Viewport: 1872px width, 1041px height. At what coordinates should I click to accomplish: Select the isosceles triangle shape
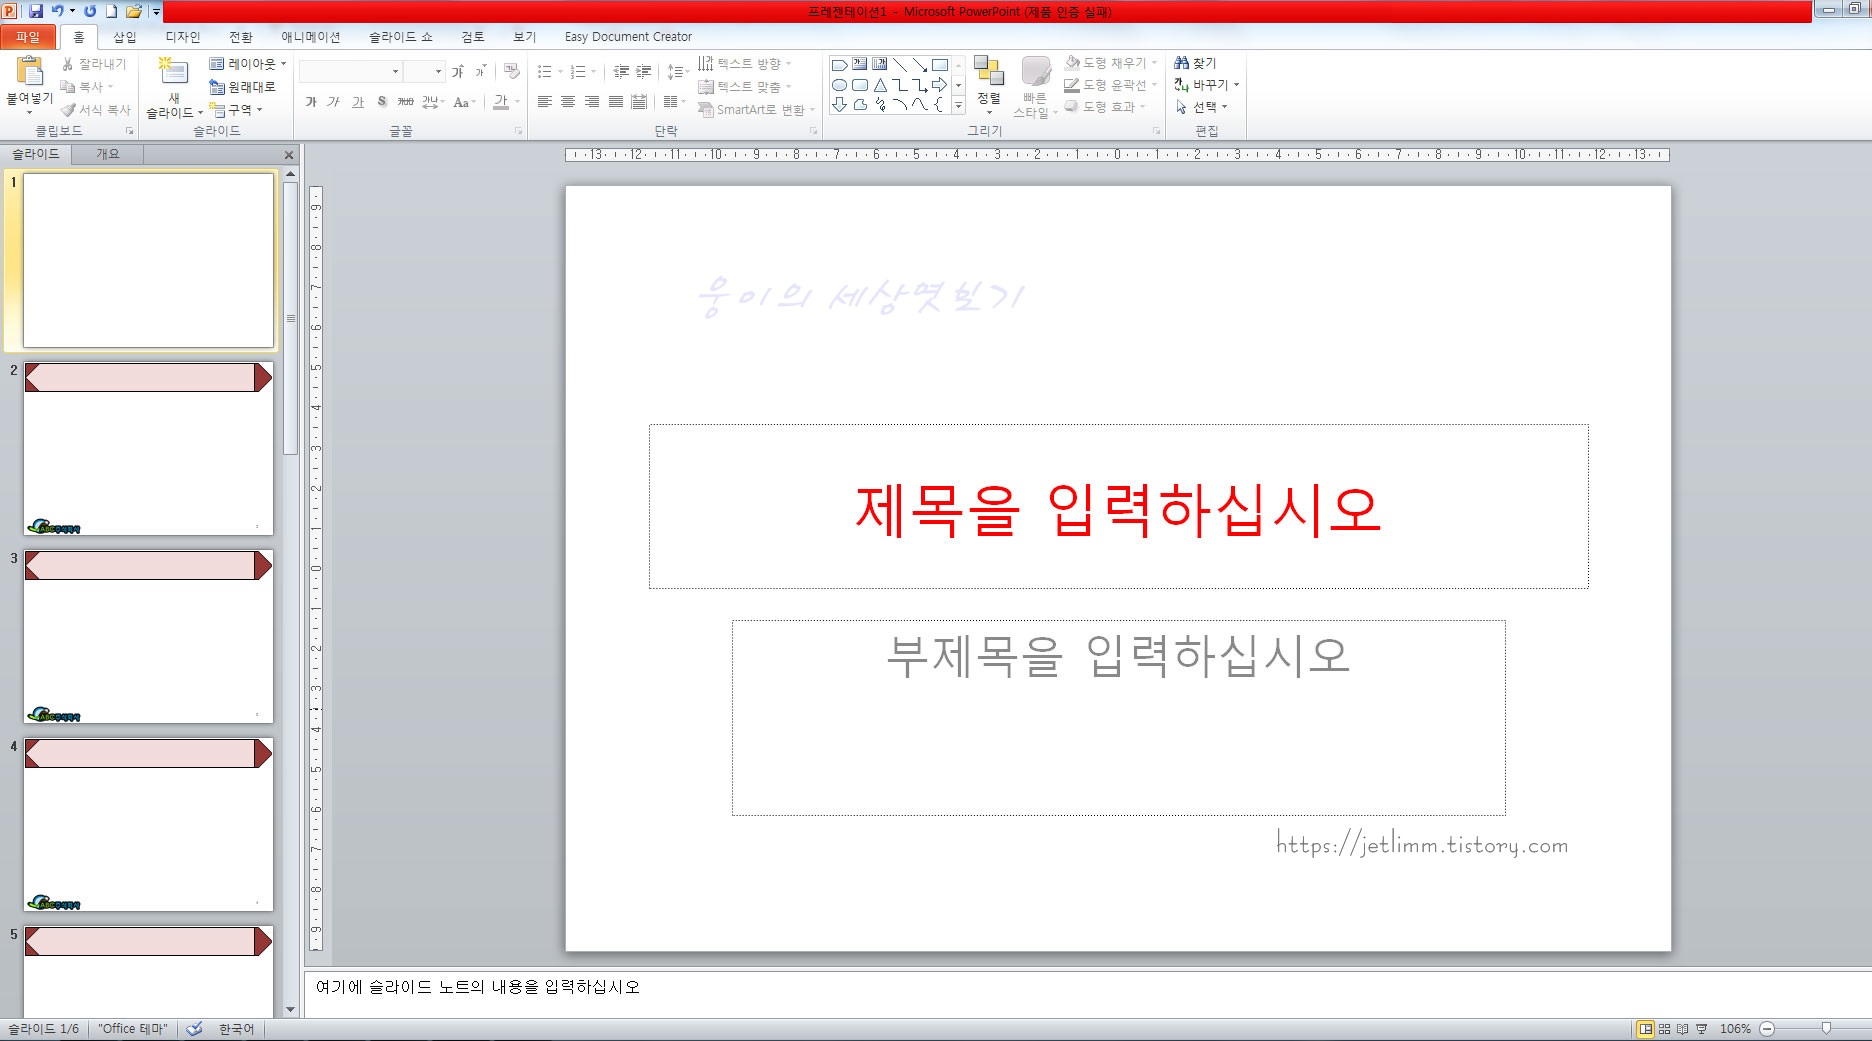pyautogui.click(x=880, y=85)
